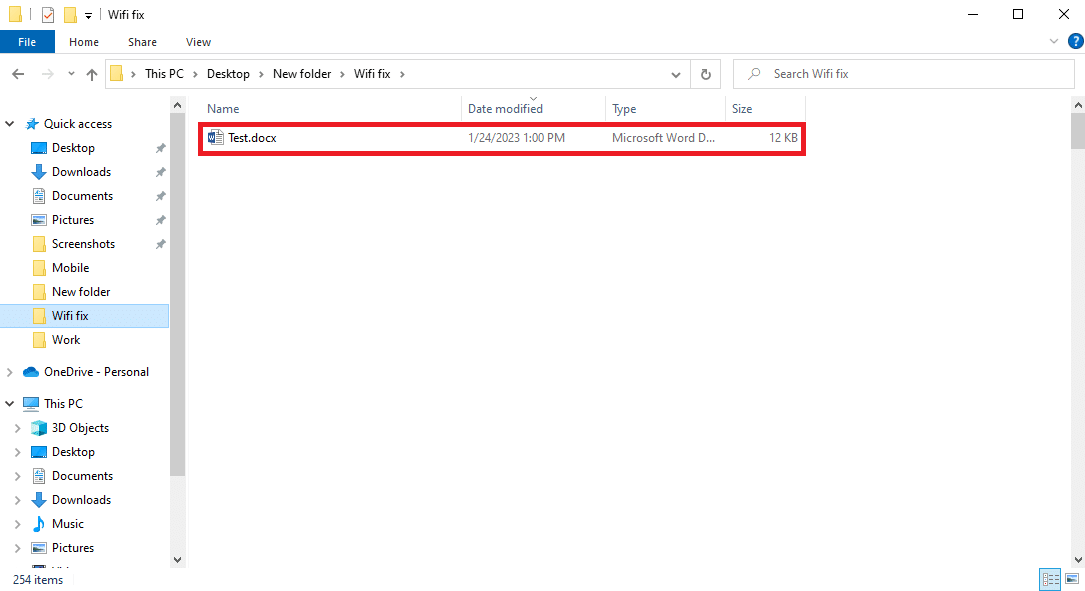Click New folder in the address bar path

pos(302,74)
